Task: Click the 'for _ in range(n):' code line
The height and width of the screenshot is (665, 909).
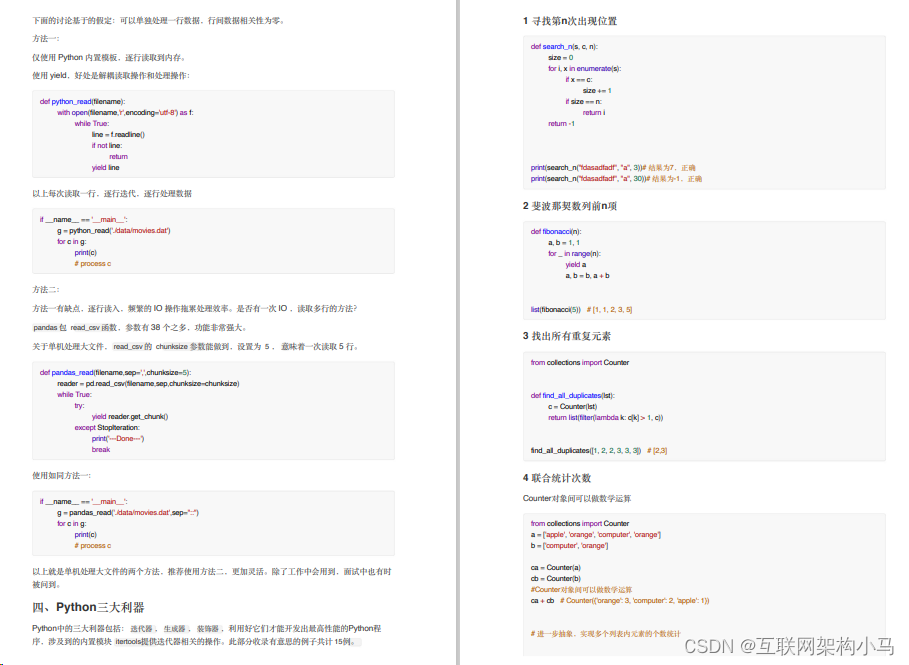Action: pos(574,253)
